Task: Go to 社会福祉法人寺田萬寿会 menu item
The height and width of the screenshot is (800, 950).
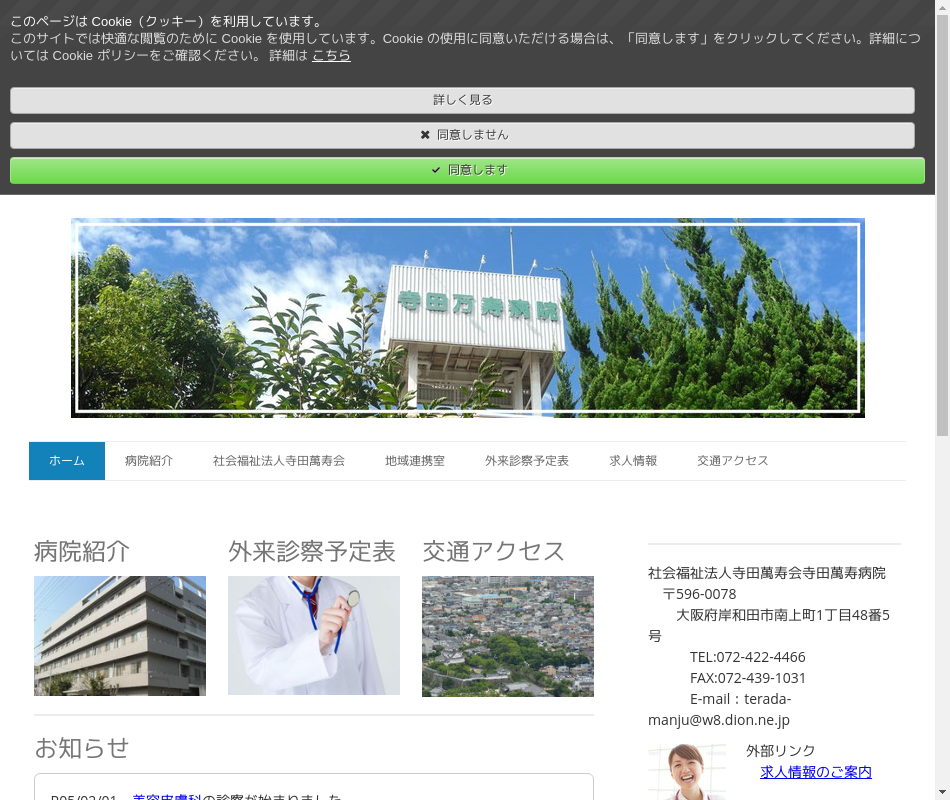Action: [x=279, y=461]
